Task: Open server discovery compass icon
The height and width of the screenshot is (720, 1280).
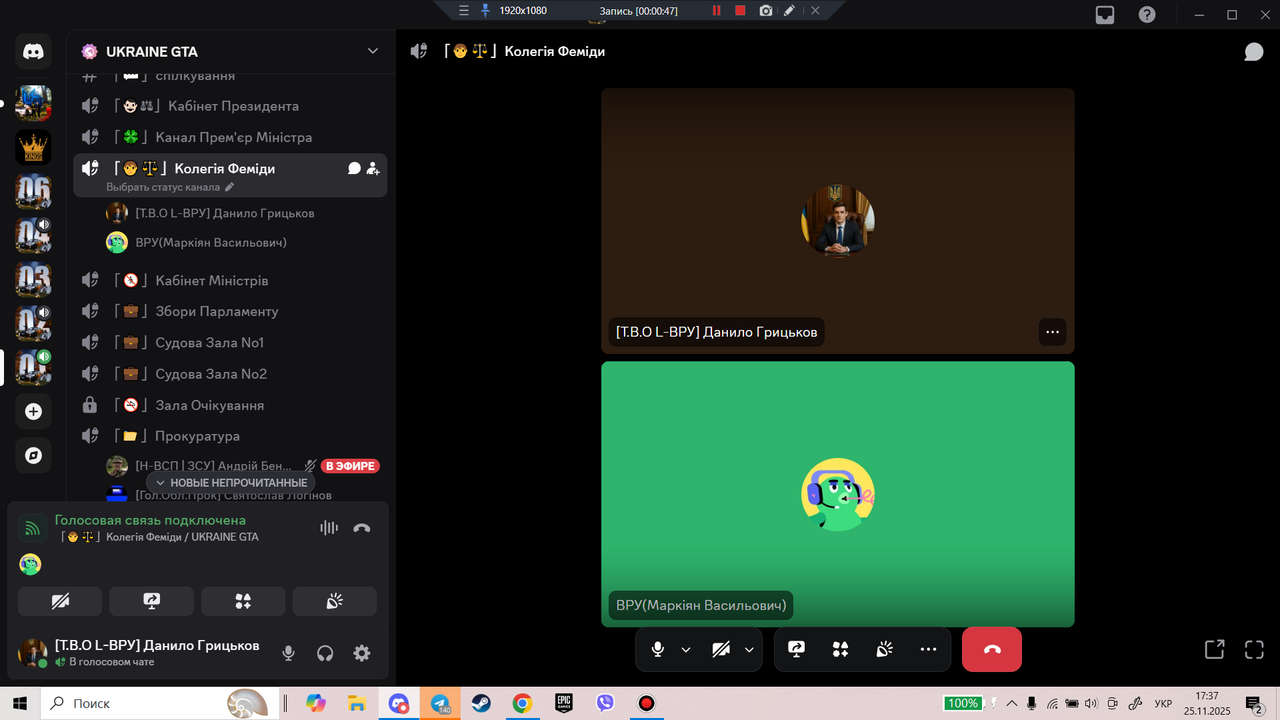Action: pyautogui.click(x=33, y=455)
